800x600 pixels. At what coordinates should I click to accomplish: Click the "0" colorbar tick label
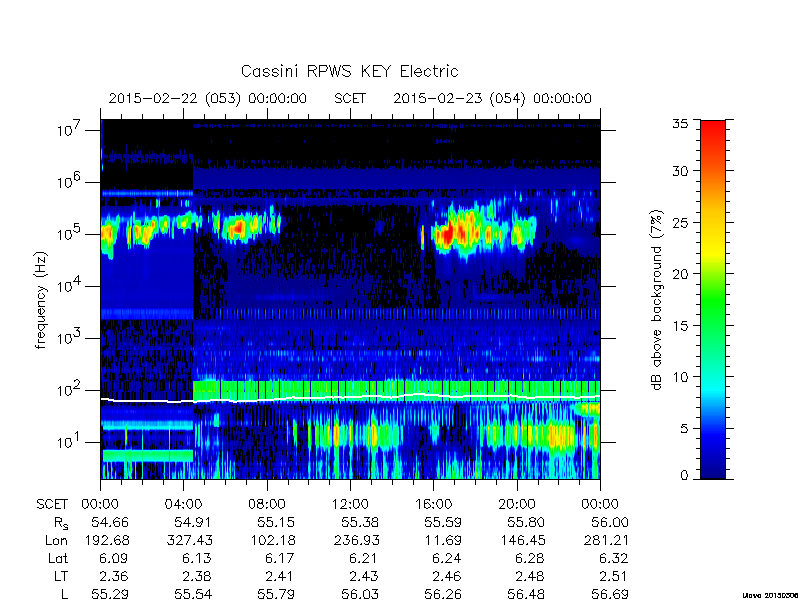point(684,476)
